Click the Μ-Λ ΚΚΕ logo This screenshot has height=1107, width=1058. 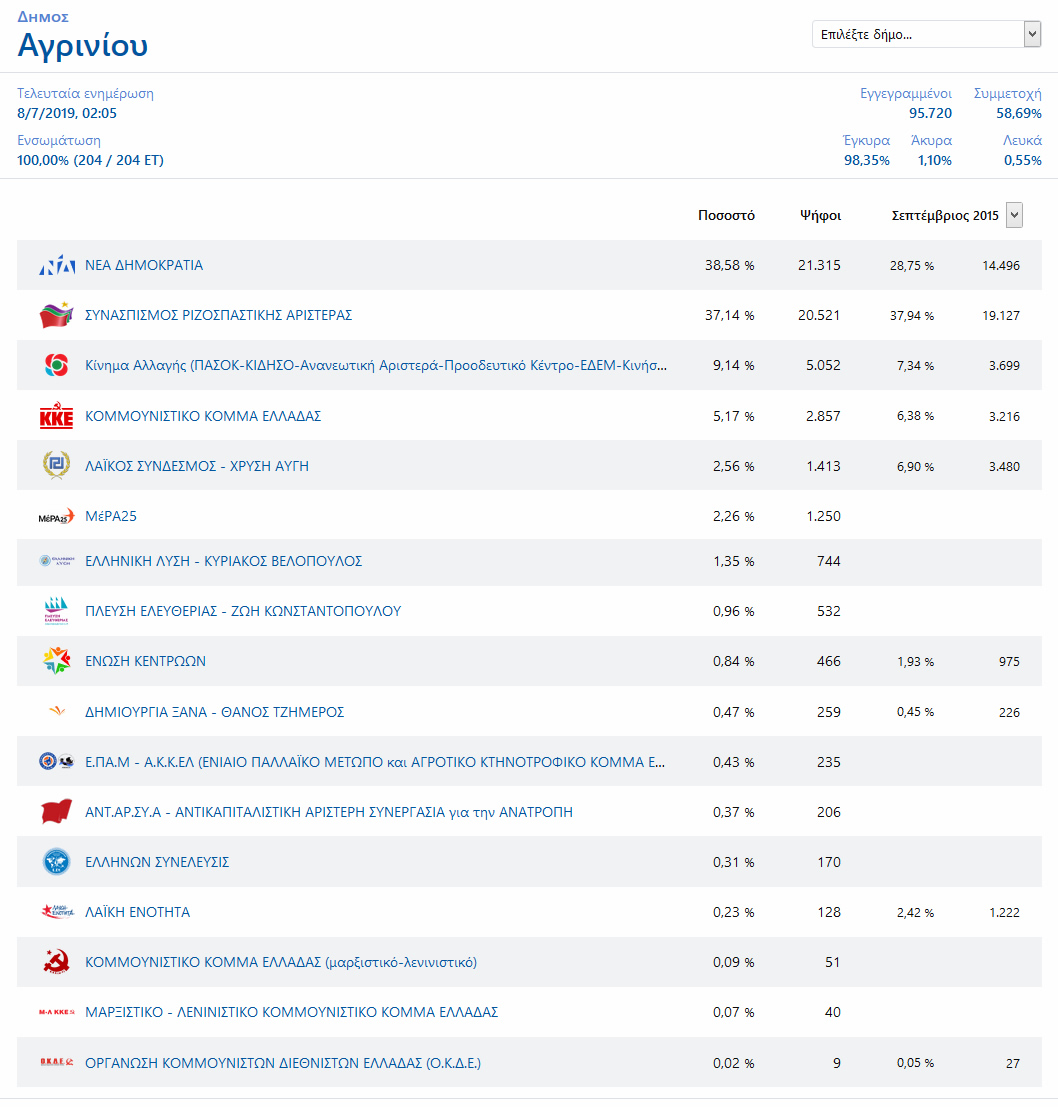point(56,1012)
